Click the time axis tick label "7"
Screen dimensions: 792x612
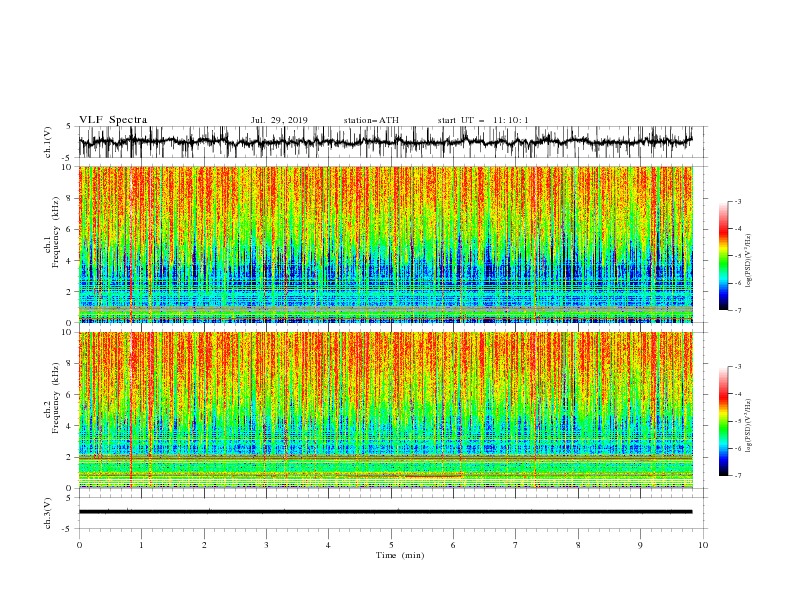tap(516, 545)
